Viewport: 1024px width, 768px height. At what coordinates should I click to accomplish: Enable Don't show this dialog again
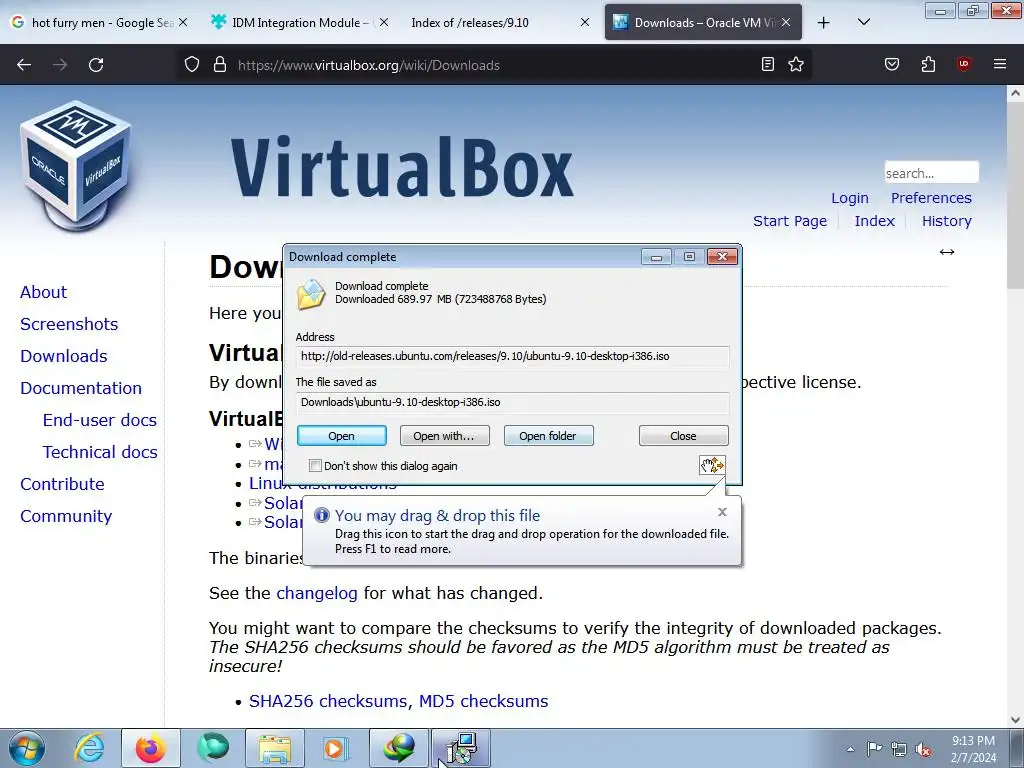point(315,466)
